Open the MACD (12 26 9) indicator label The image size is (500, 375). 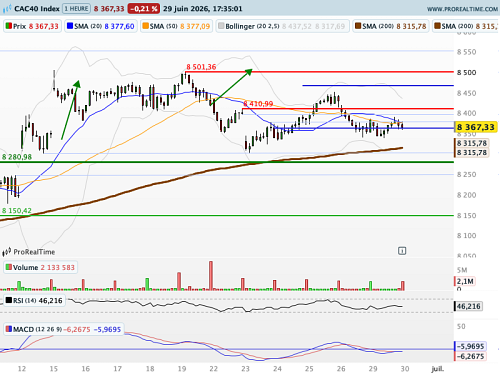click(64, 329)
